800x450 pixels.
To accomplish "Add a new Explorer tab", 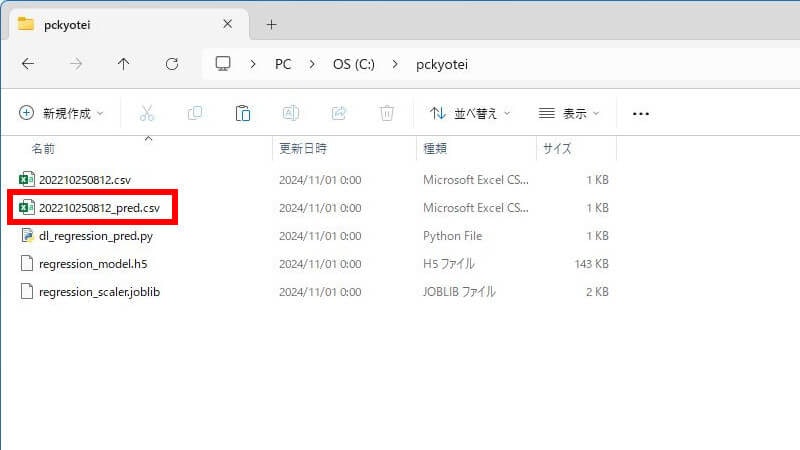I will click(271, 24).
